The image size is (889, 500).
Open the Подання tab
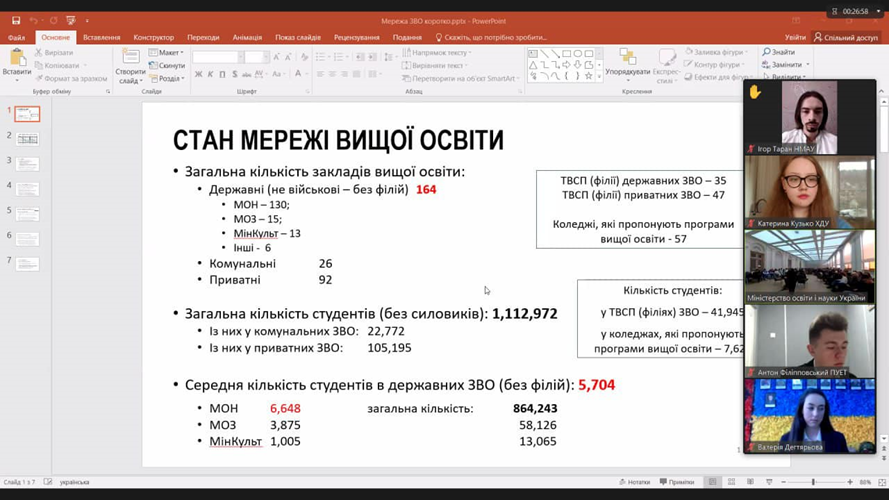tap(407, 37)
